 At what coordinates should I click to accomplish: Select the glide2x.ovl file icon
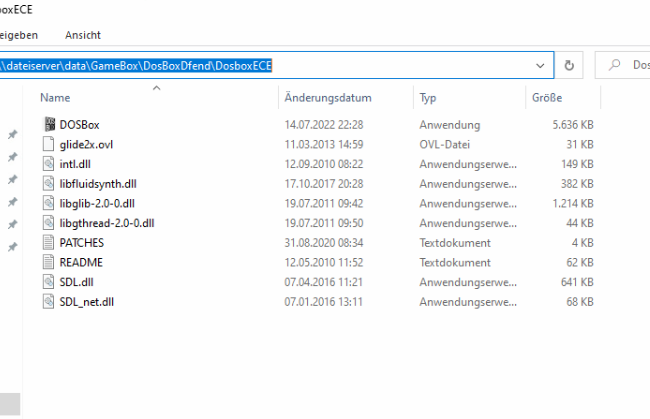tap(52, 144)
